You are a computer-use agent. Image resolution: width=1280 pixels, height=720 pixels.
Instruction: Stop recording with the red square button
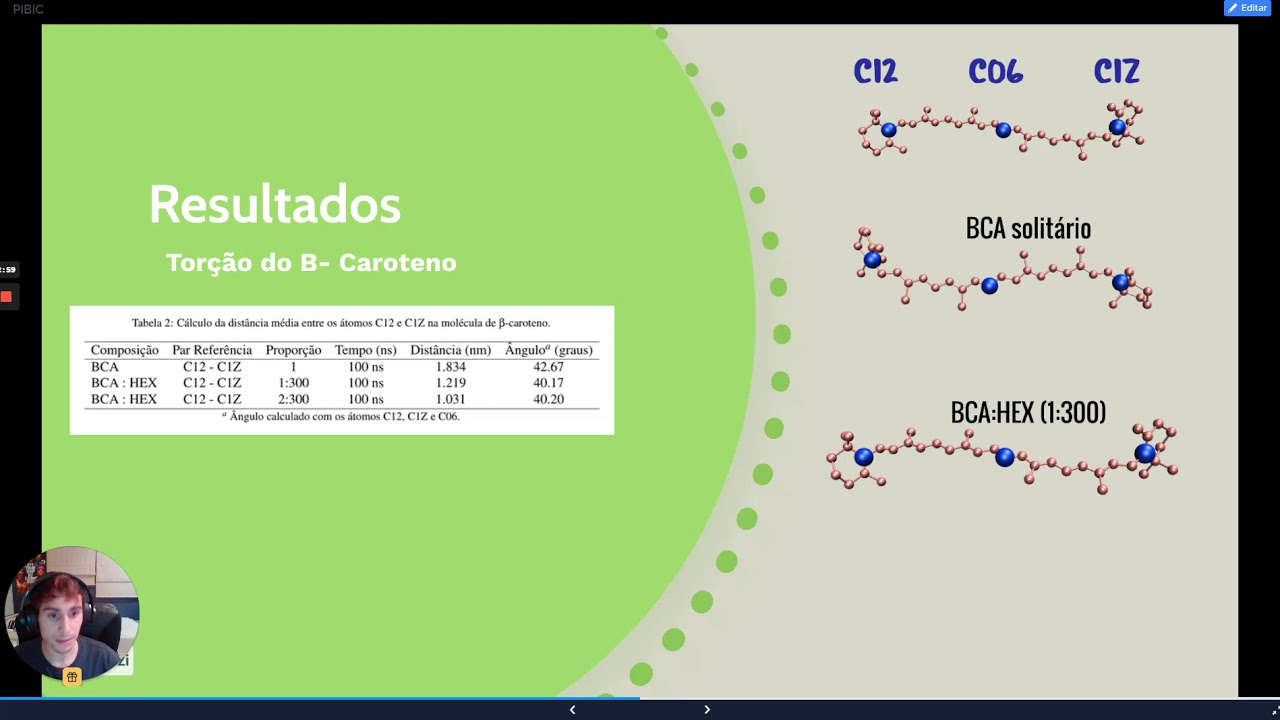pyautogui.click(x=6, y=297)
